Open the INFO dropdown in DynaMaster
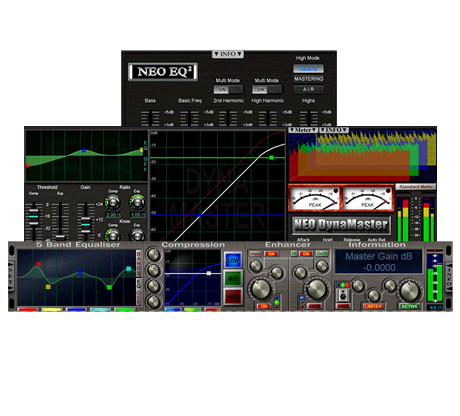Image resolution: width=460 pixels, height=416 pixels. click(334, 130)
